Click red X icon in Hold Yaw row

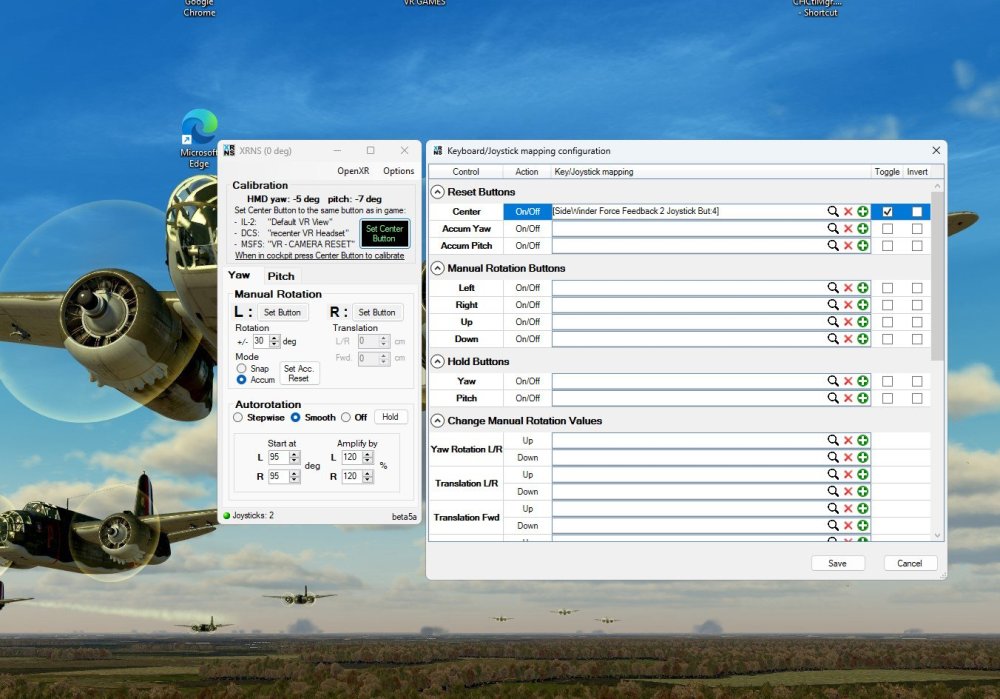(x=848, y=381)
